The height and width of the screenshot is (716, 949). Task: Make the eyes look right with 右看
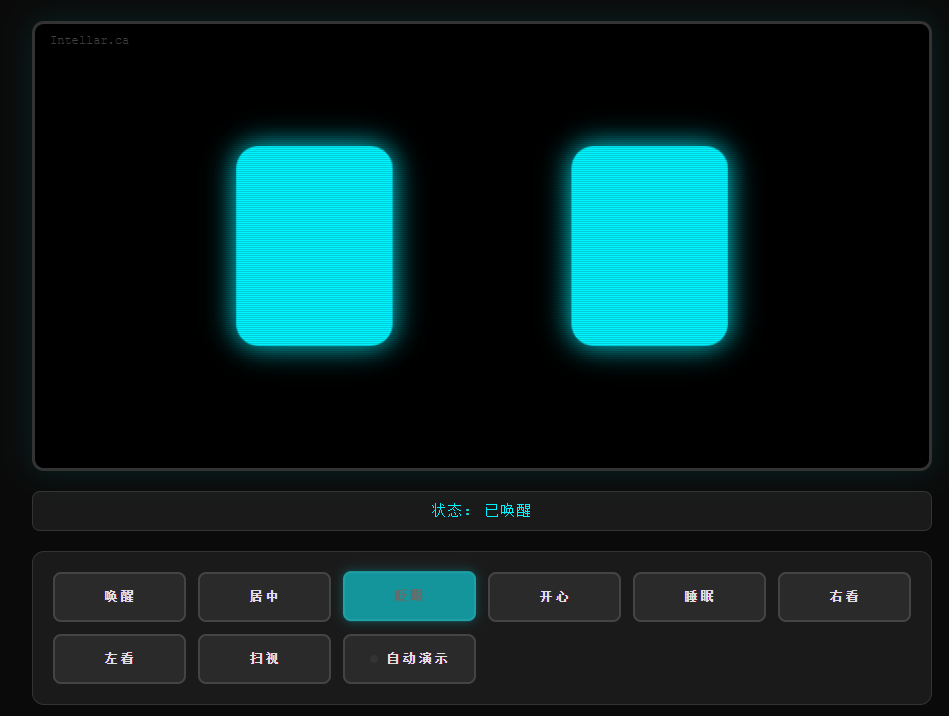[844, 597]
